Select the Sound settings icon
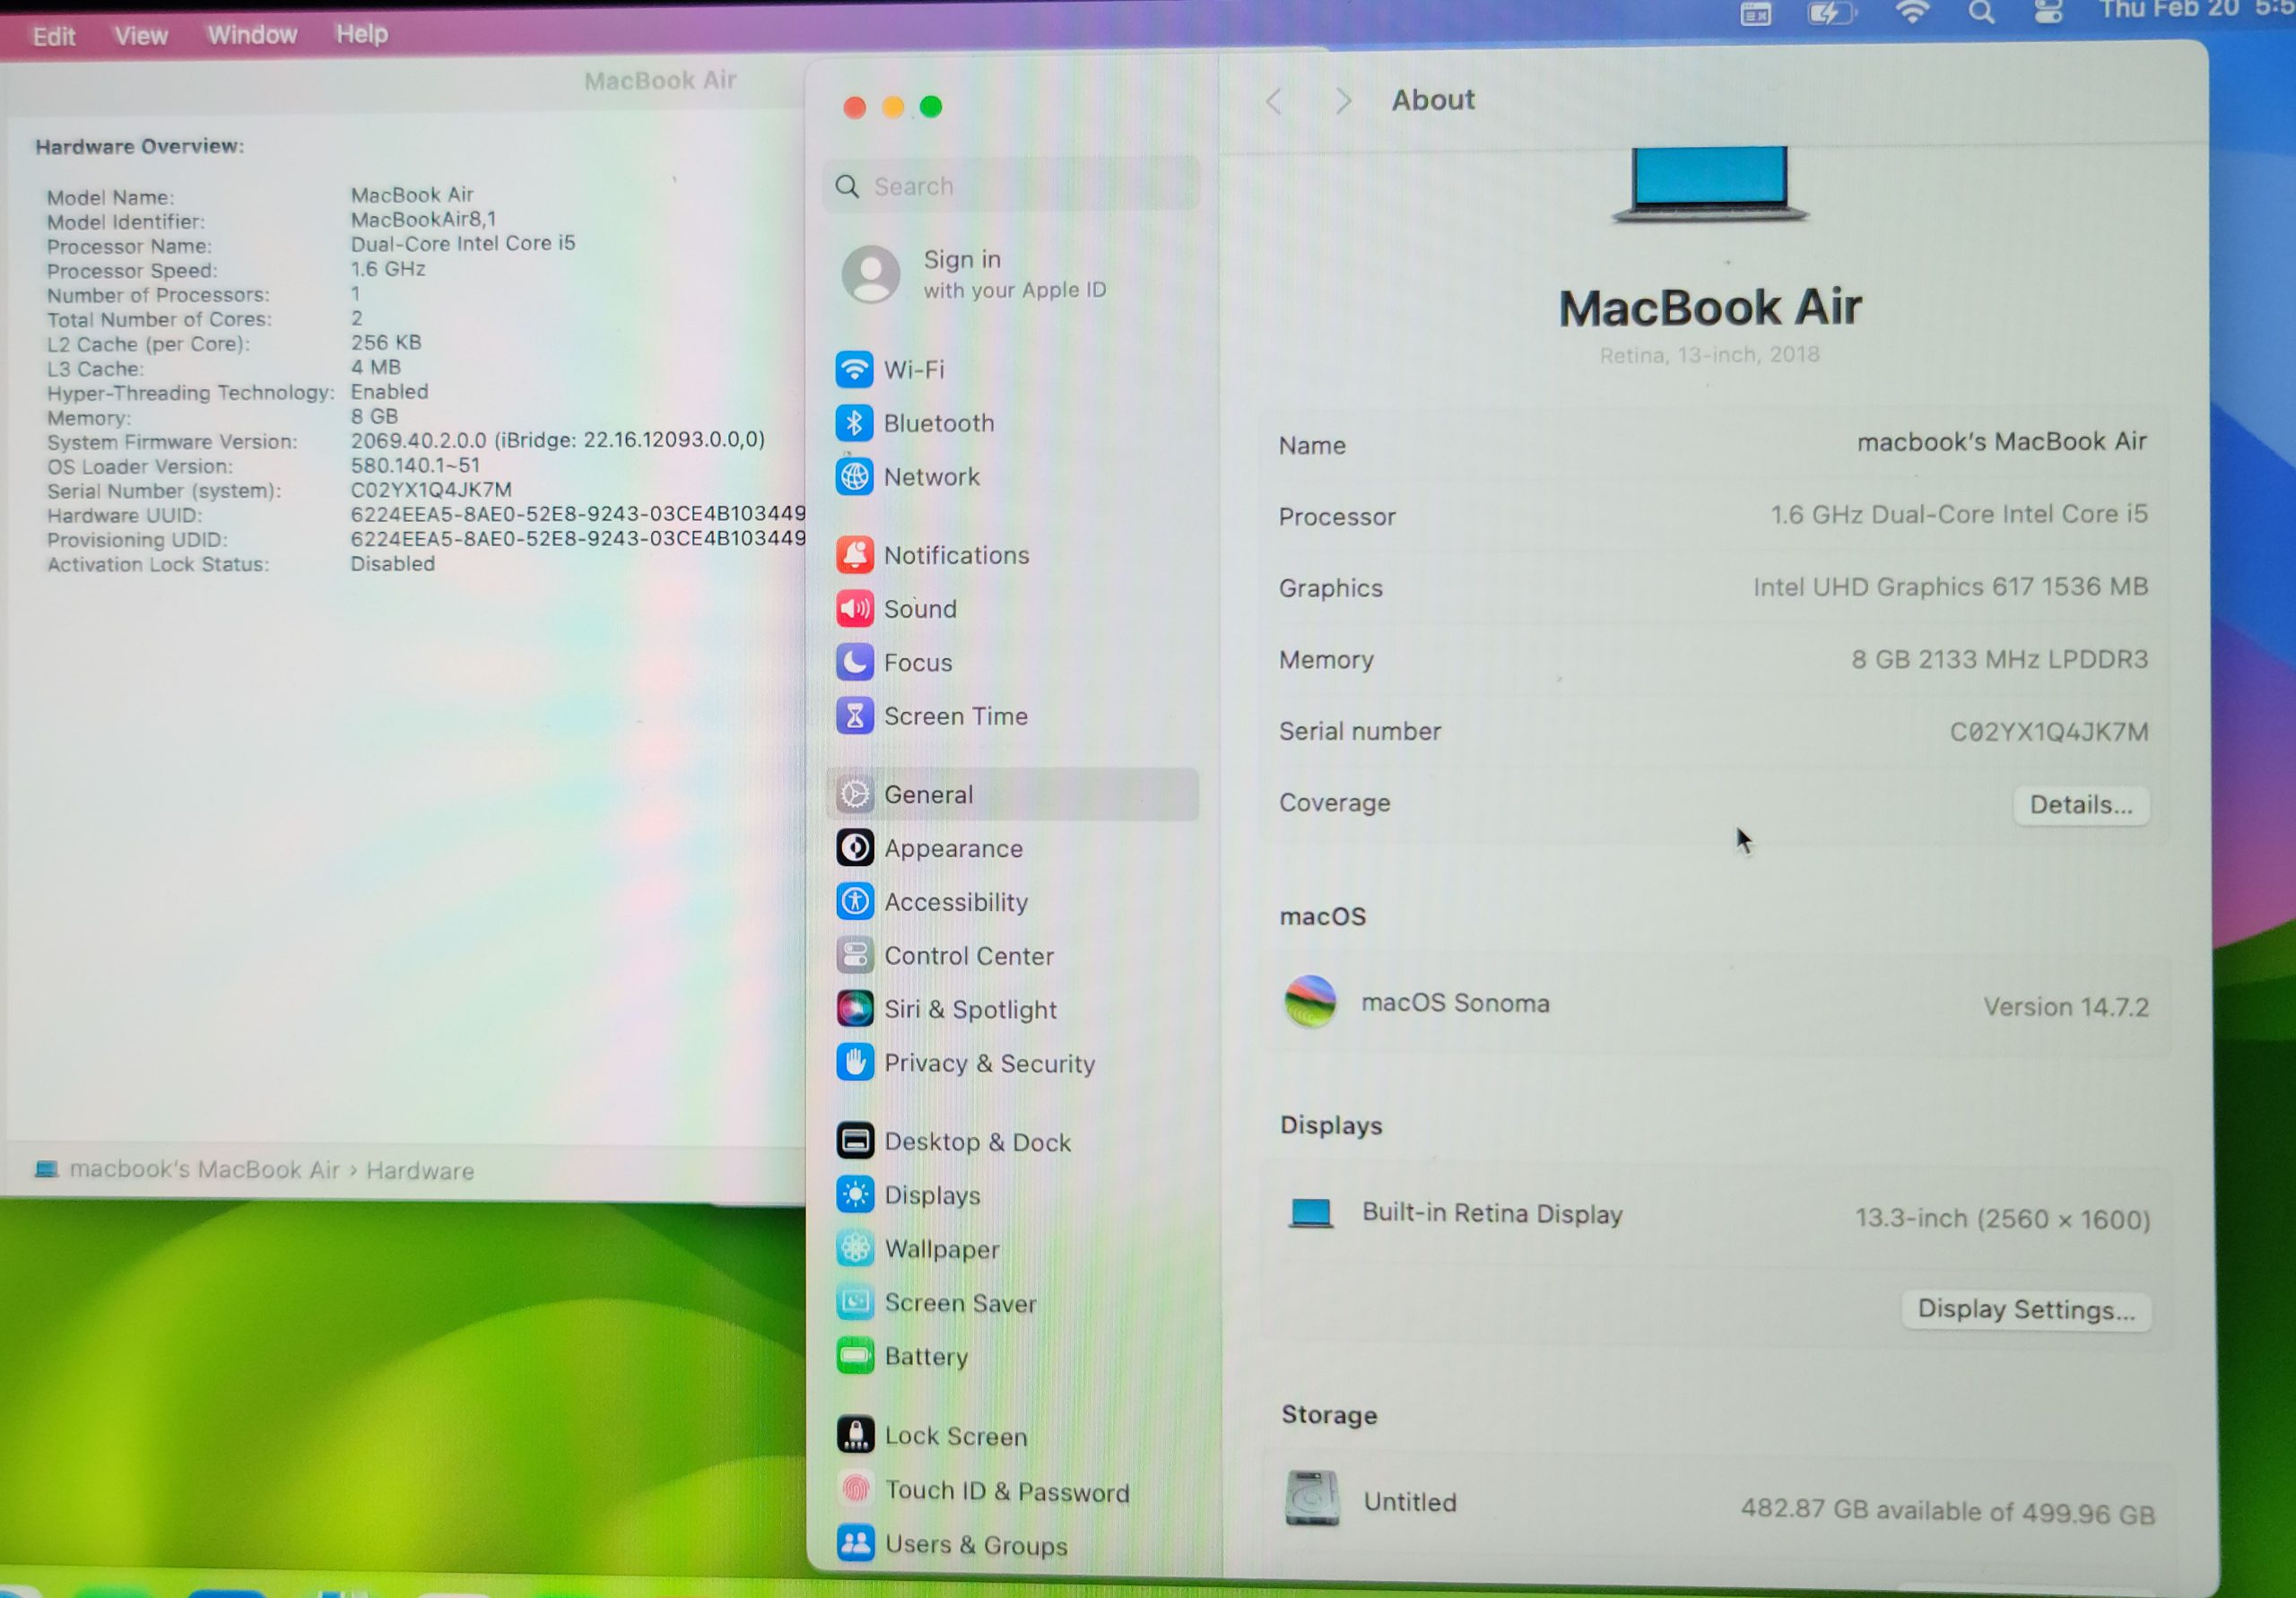Screen dimensions: 2296x1598 pos(854,608)
